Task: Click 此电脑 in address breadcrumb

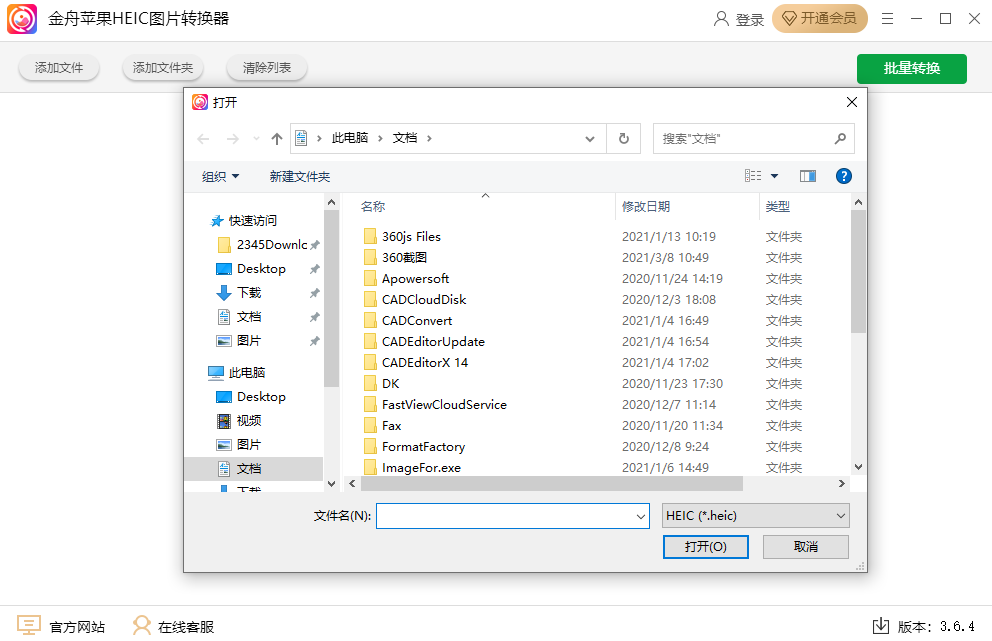Action: coord(350,138)
